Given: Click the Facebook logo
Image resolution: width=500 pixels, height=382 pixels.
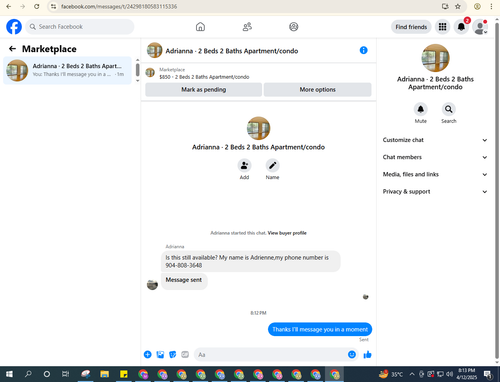Looking at the screenshot, I should (x=14, y=27).
